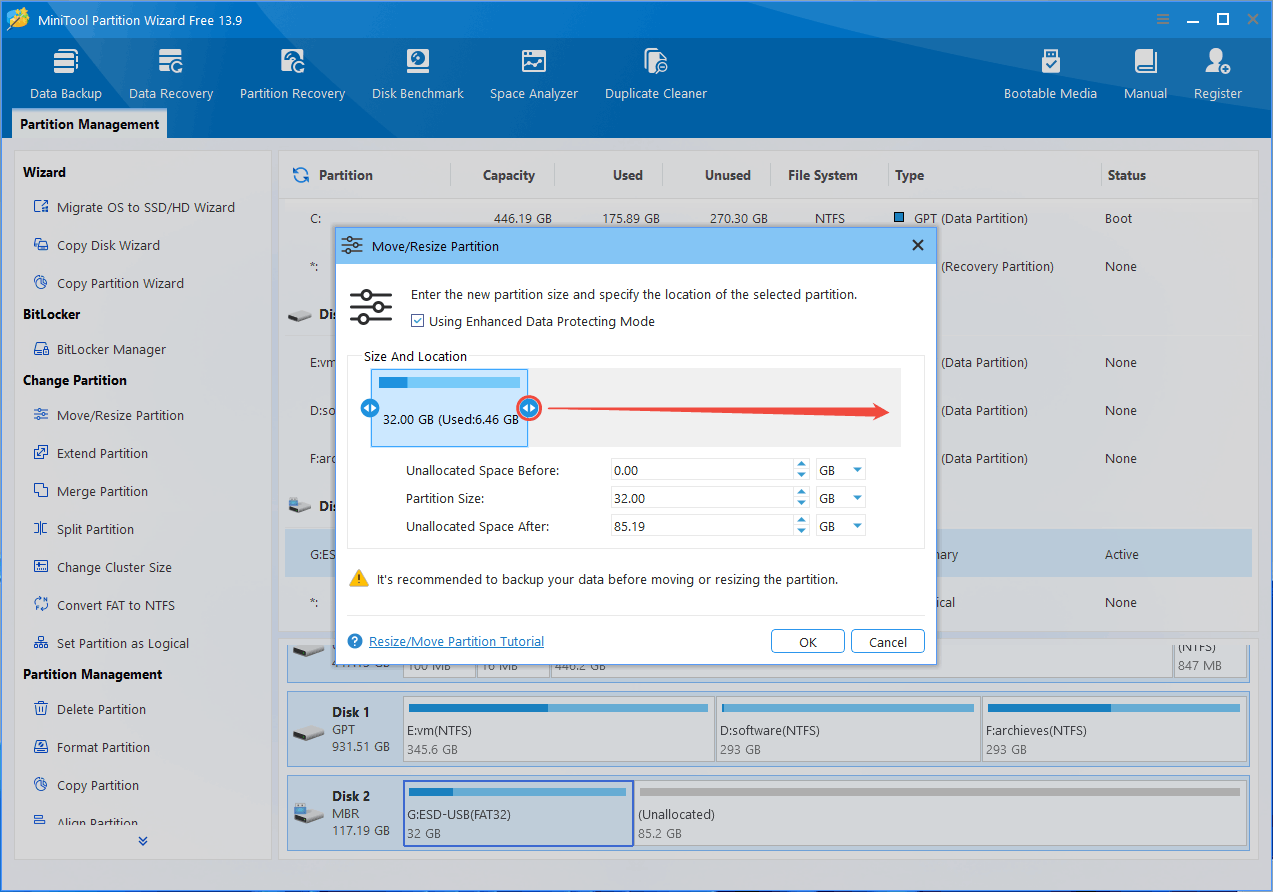Image resolution: width=1273 pixels, height=892 pixels.
Task: Choose Copy Partition in sidebar
Action: [85, 785]
